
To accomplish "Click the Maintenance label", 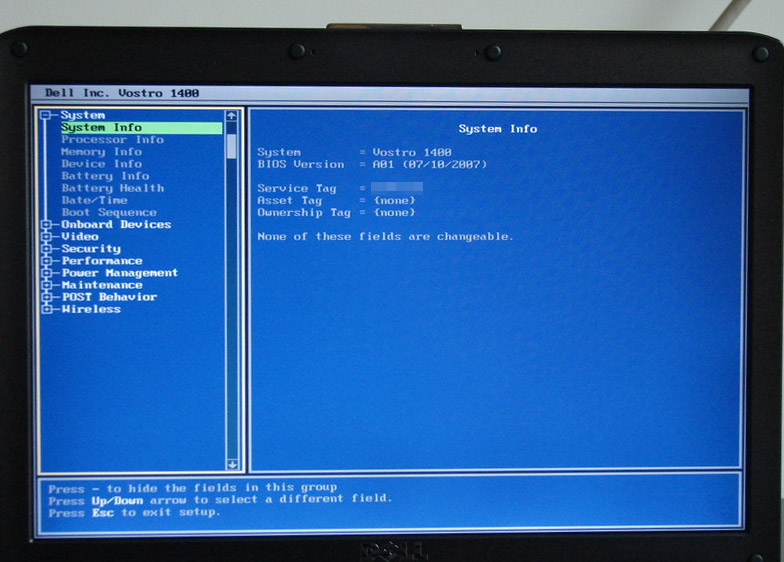I will tap(102, 285).
